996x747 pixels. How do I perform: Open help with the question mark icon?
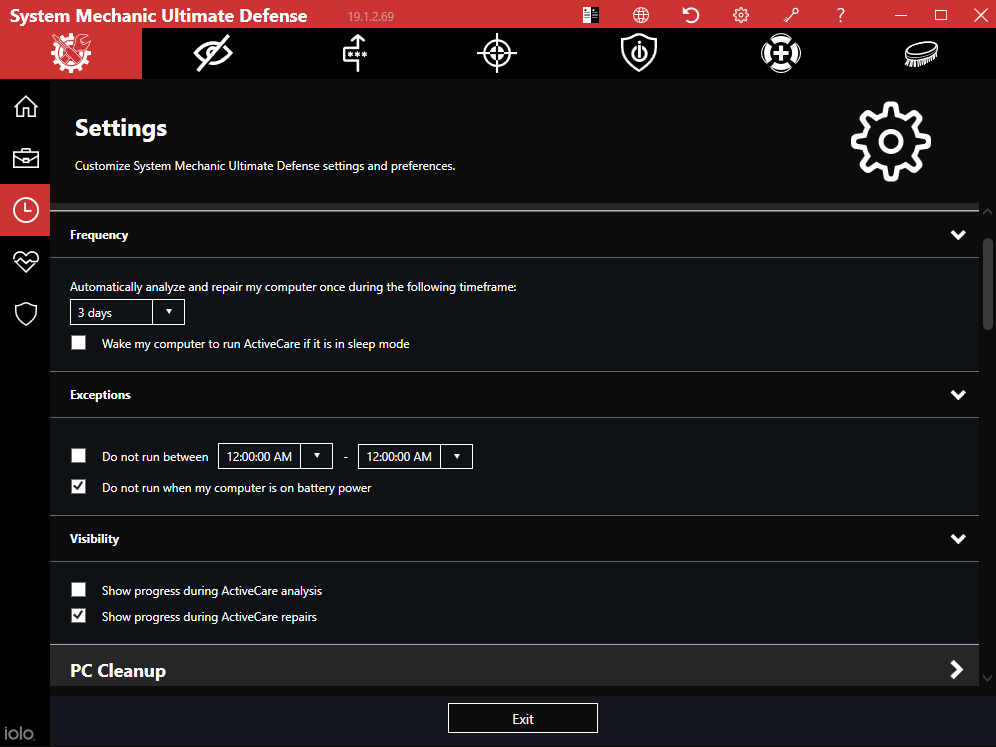pos(840,15)
